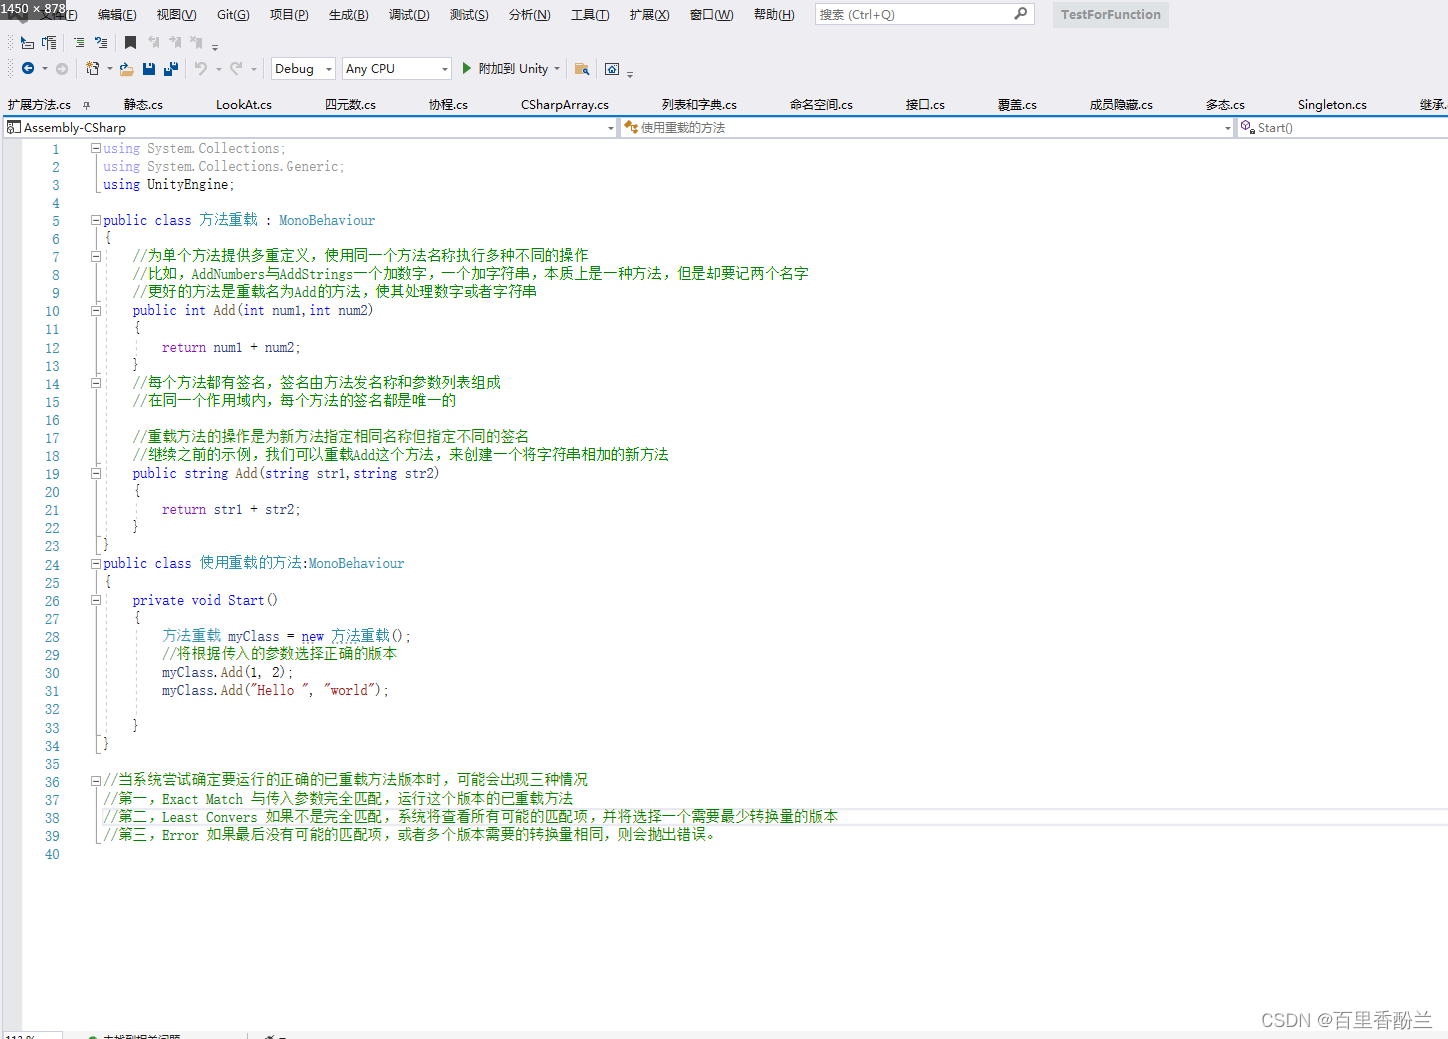Click the find in files folder icon

coord(582,68)
